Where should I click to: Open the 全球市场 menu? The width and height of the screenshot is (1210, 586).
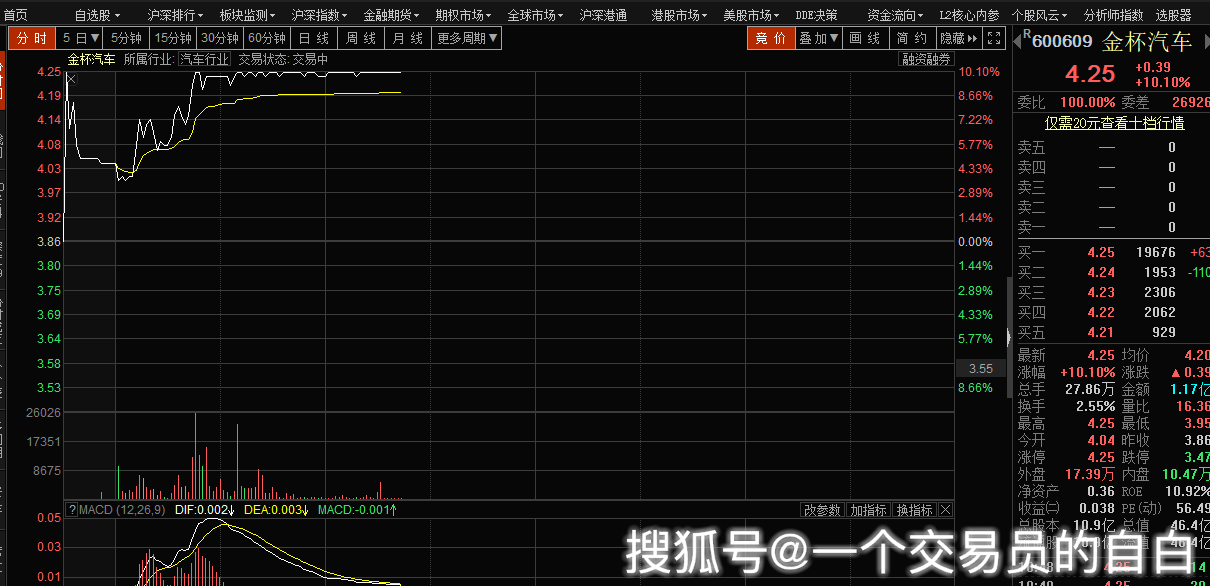tap(535, 15)
